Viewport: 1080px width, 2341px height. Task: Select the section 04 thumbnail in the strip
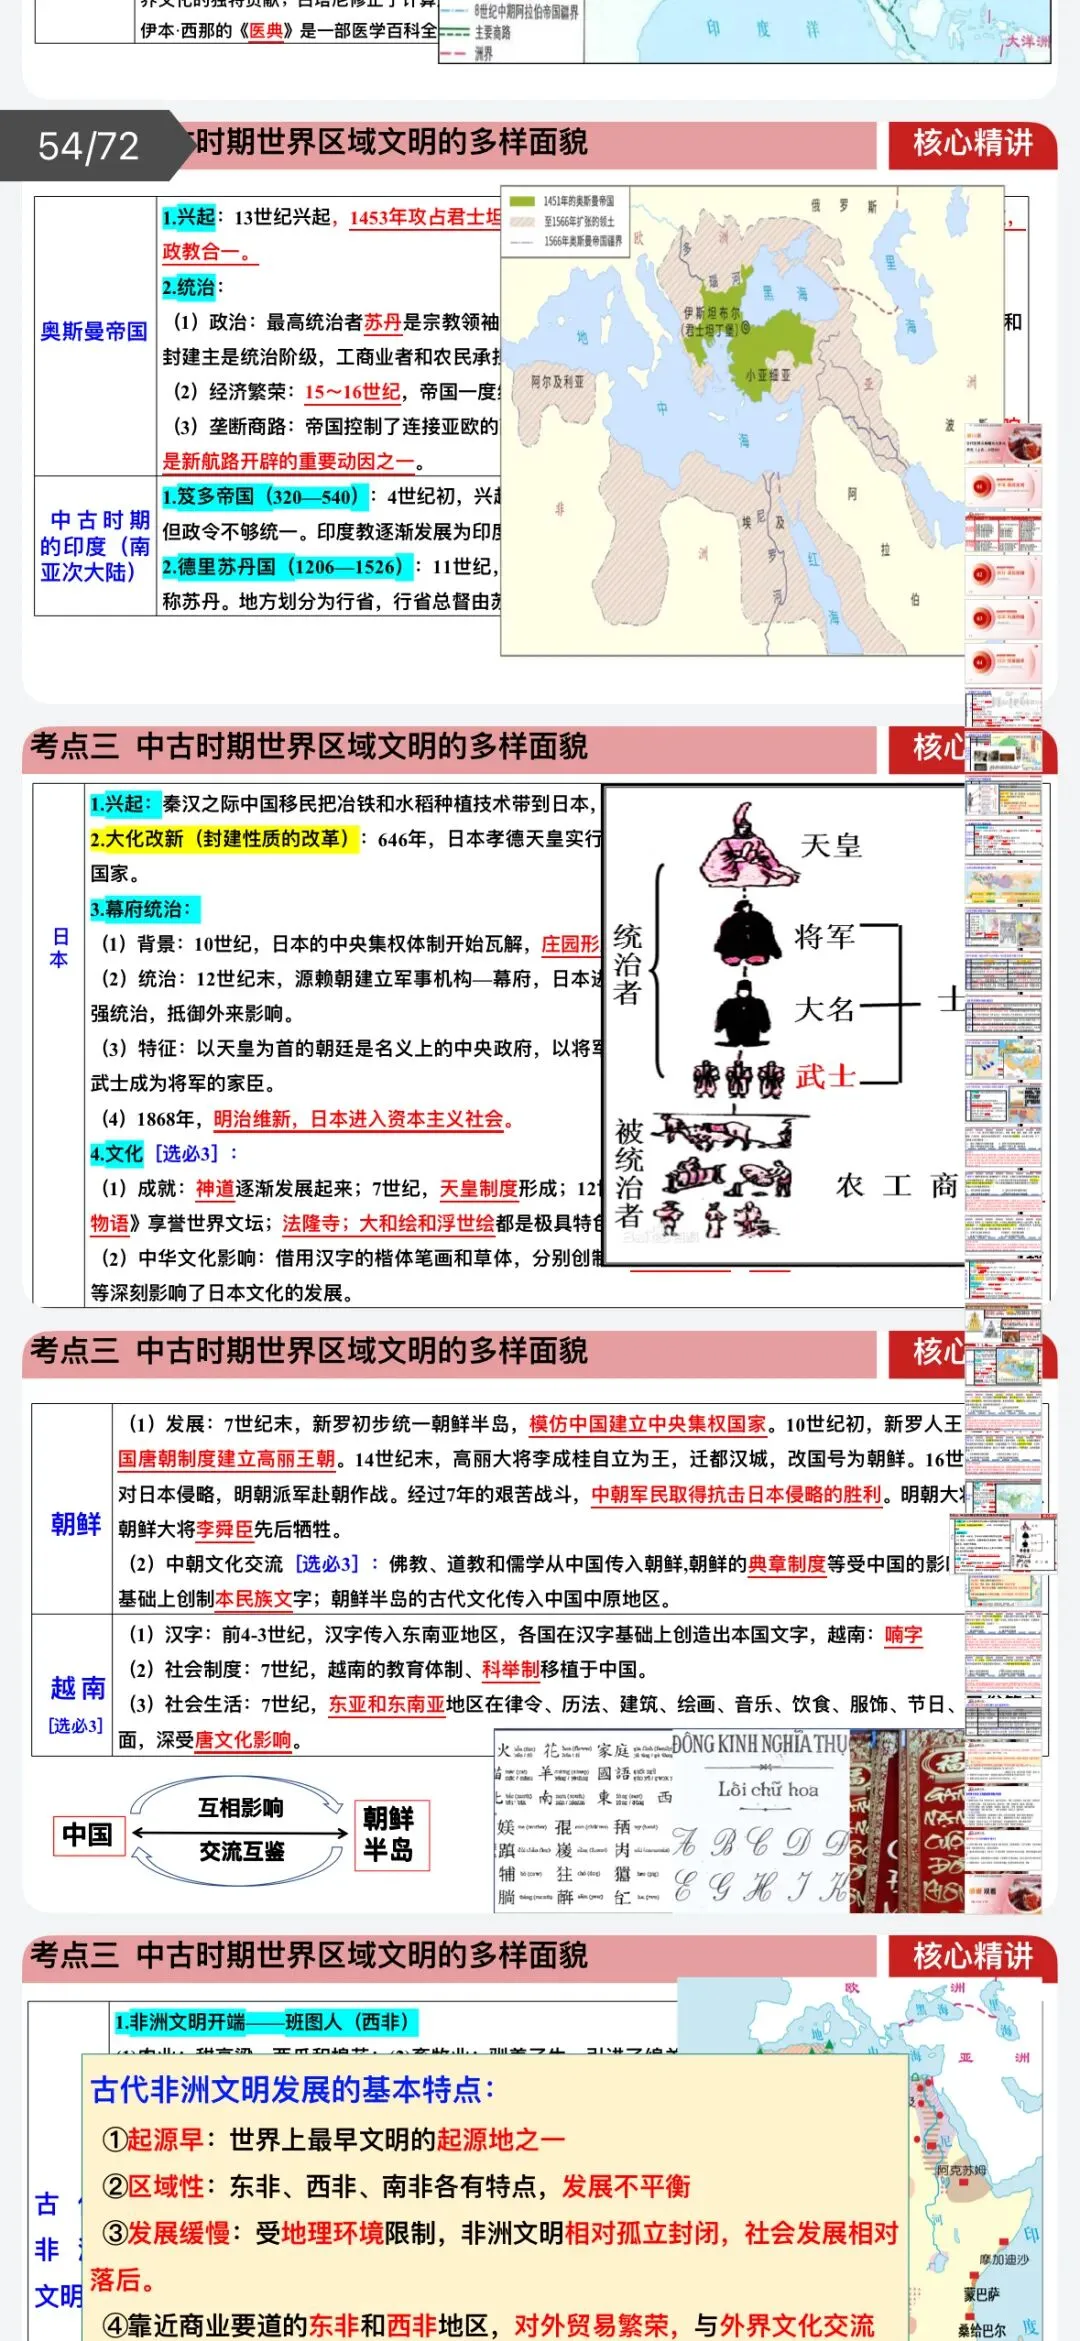[x=1004, y=663]
